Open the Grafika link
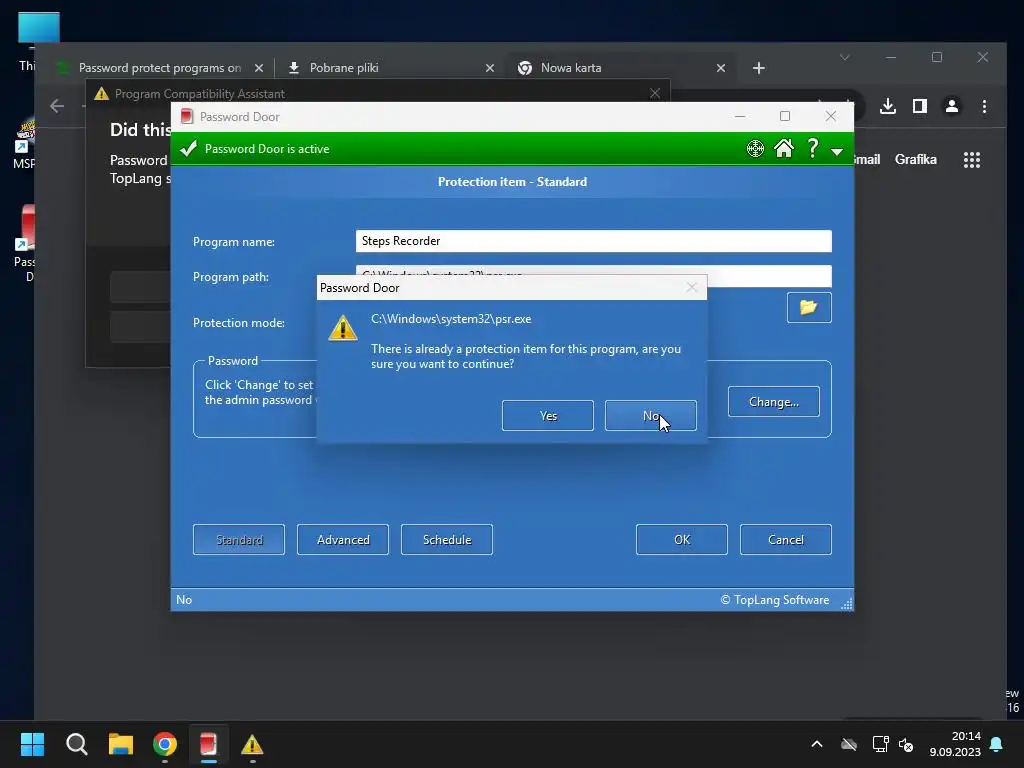 (x=916, y=159)
